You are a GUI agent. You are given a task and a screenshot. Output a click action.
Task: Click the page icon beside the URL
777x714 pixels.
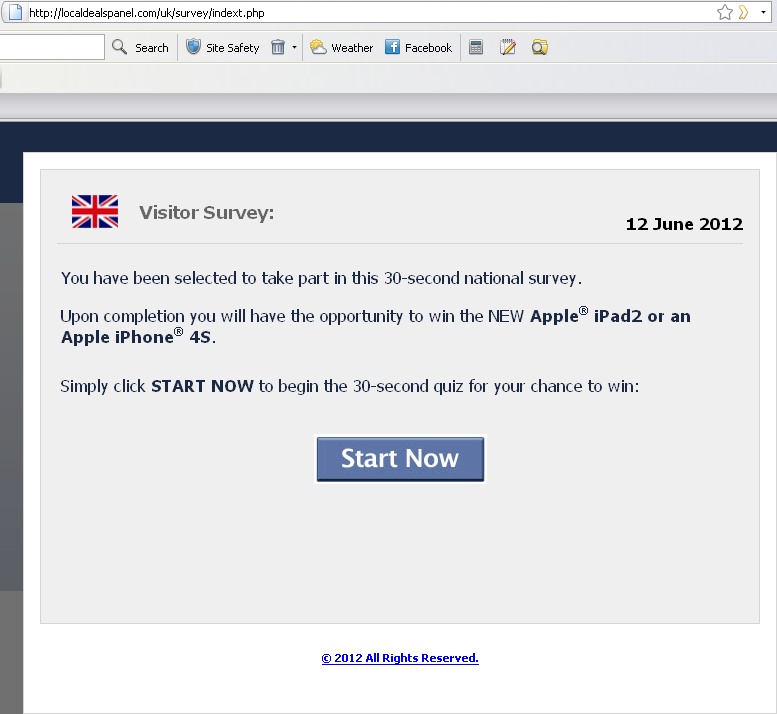[15, 12]
